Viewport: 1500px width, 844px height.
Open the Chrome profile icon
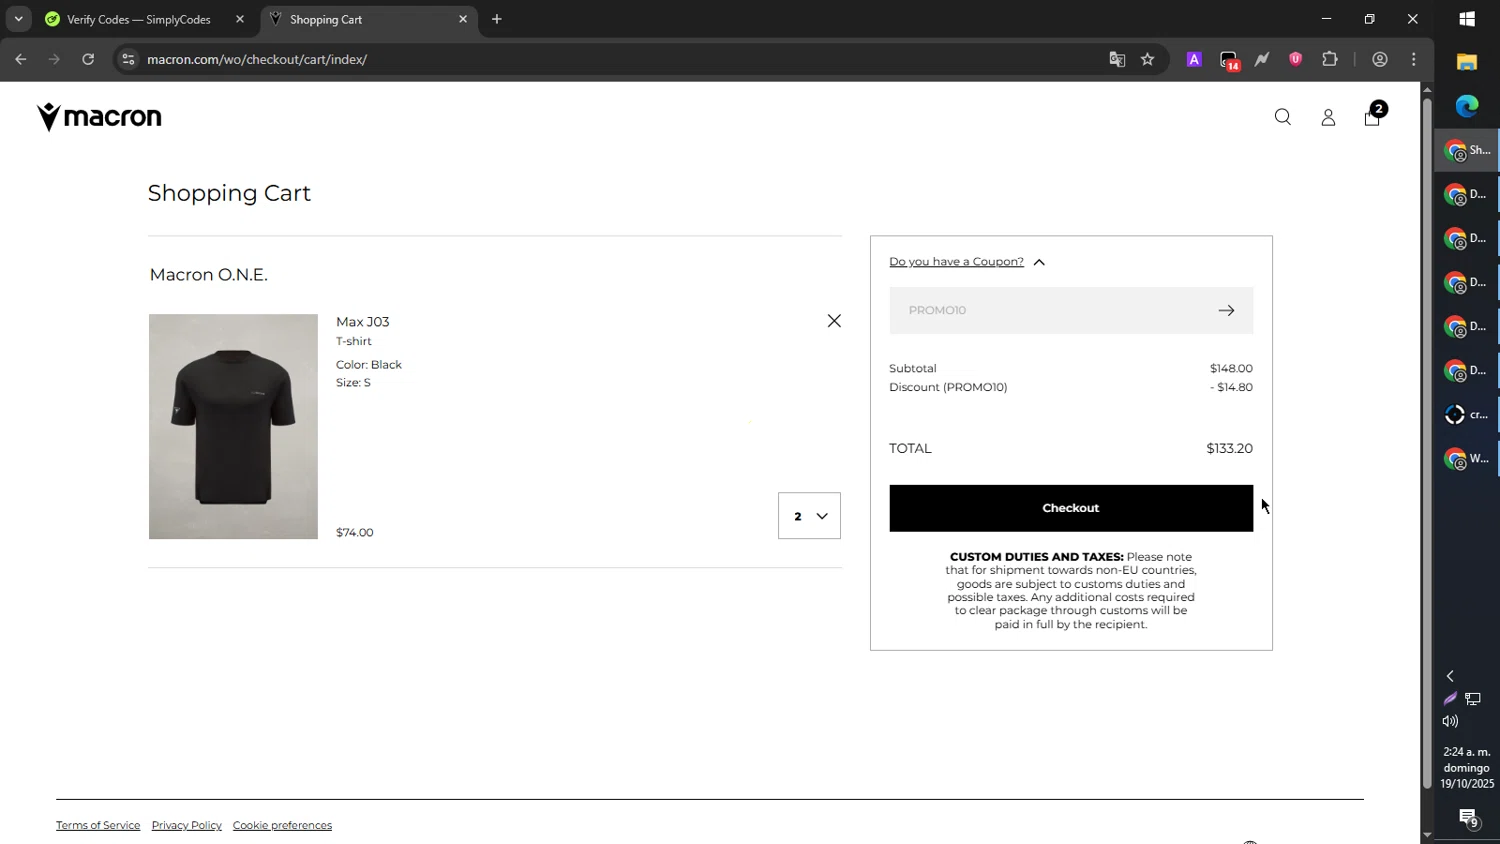[1380, 60]
